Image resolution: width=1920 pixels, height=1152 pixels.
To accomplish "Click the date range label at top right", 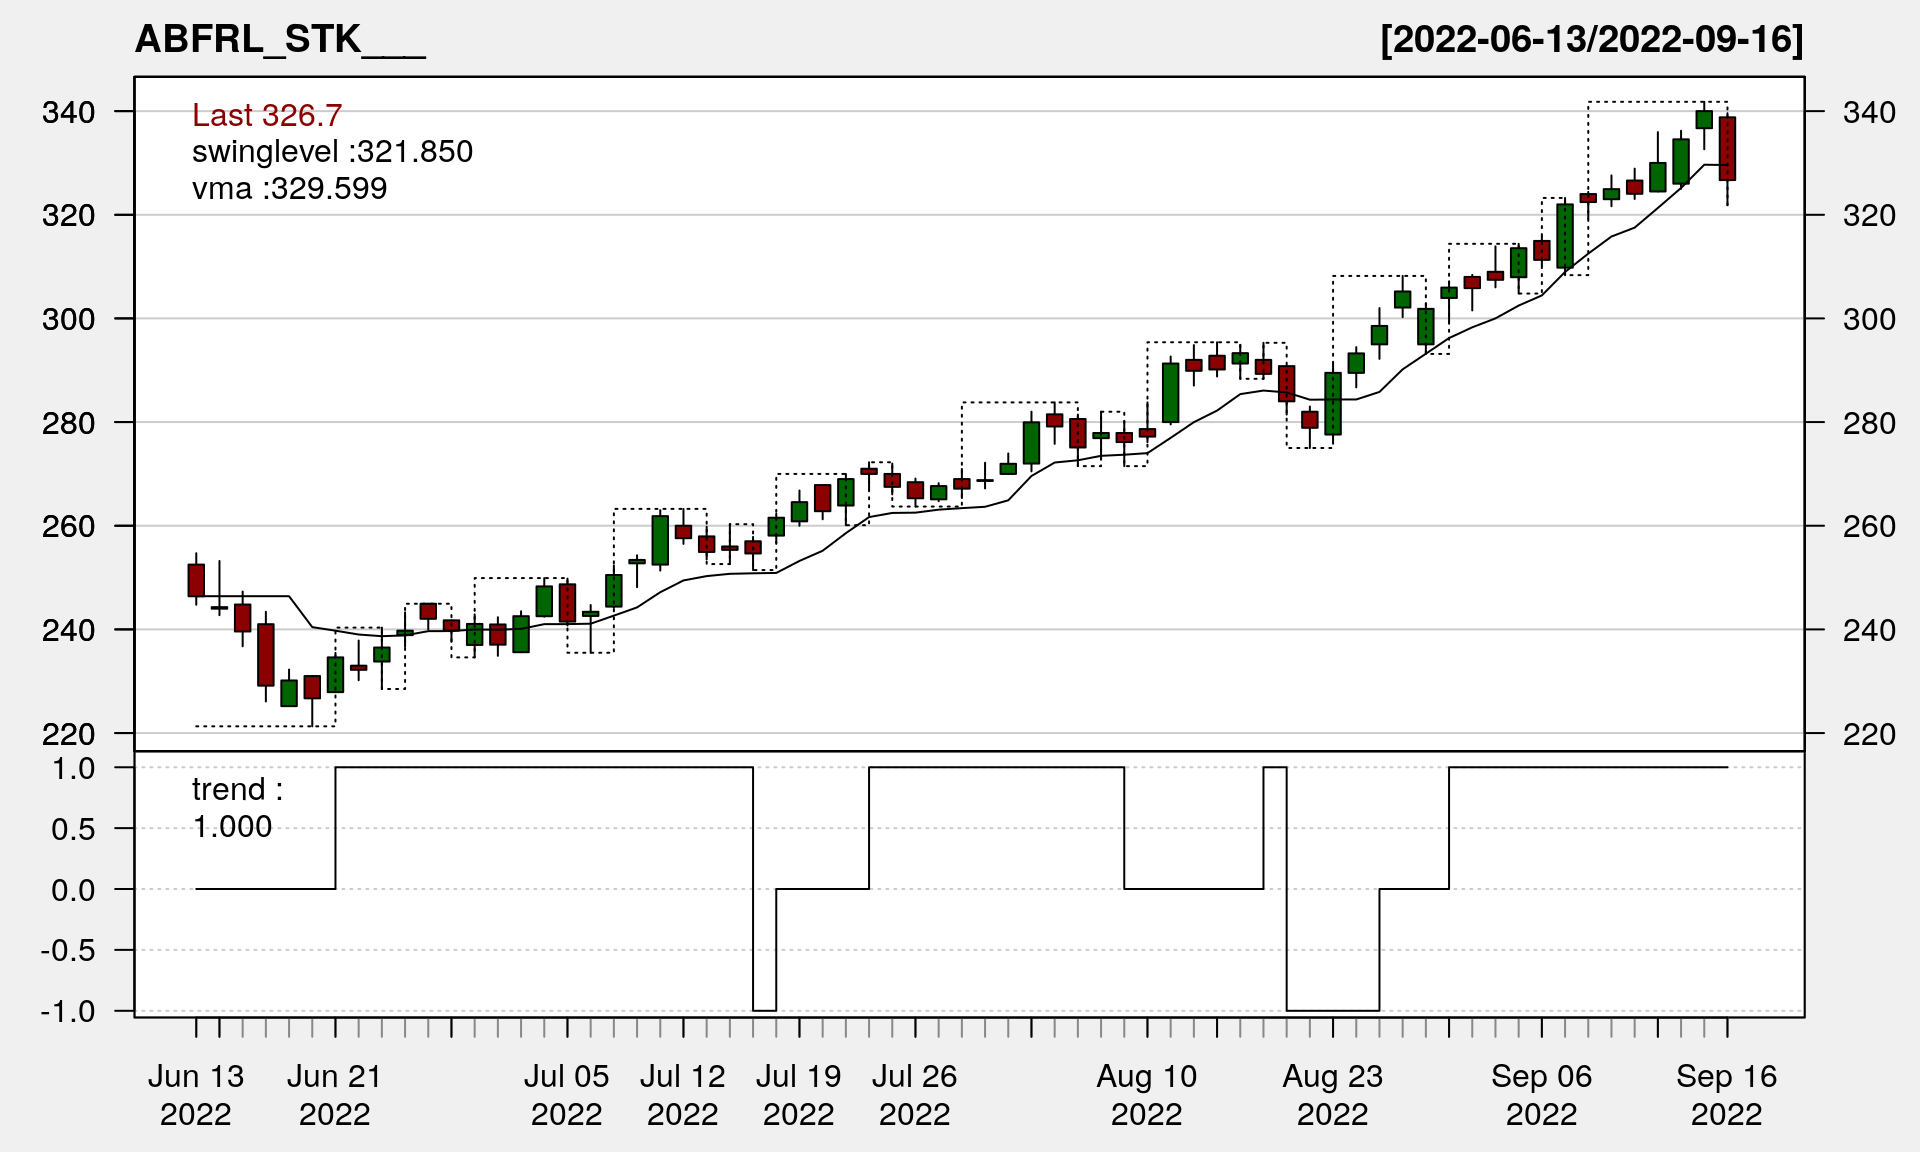I will click(x=1591, y=40).
